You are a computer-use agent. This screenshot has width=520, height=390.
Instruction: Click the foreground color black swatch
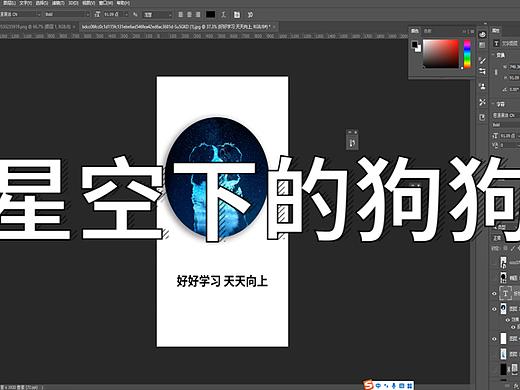click(x=414, y=44)
